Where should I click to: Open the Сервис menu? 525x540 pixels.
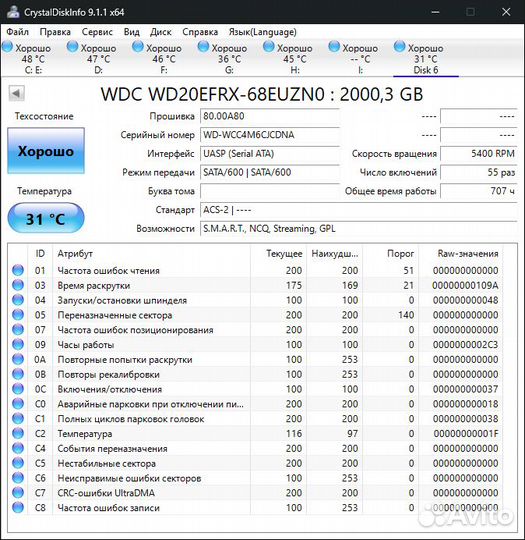pos(97,32)
